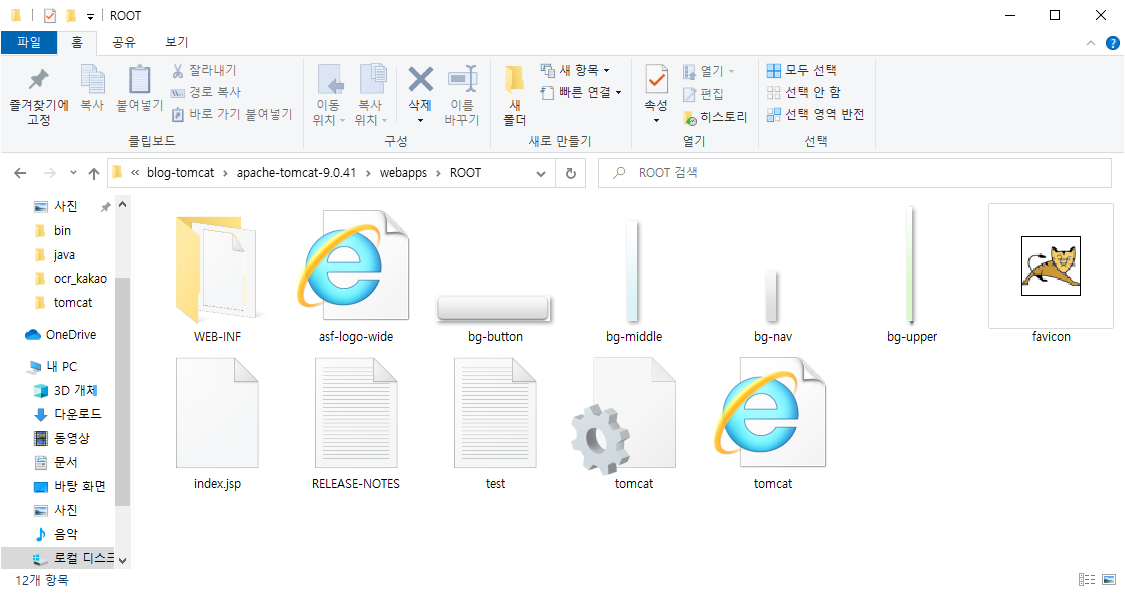Open 속성 properties icon
1125x593 pixels.
656,79
